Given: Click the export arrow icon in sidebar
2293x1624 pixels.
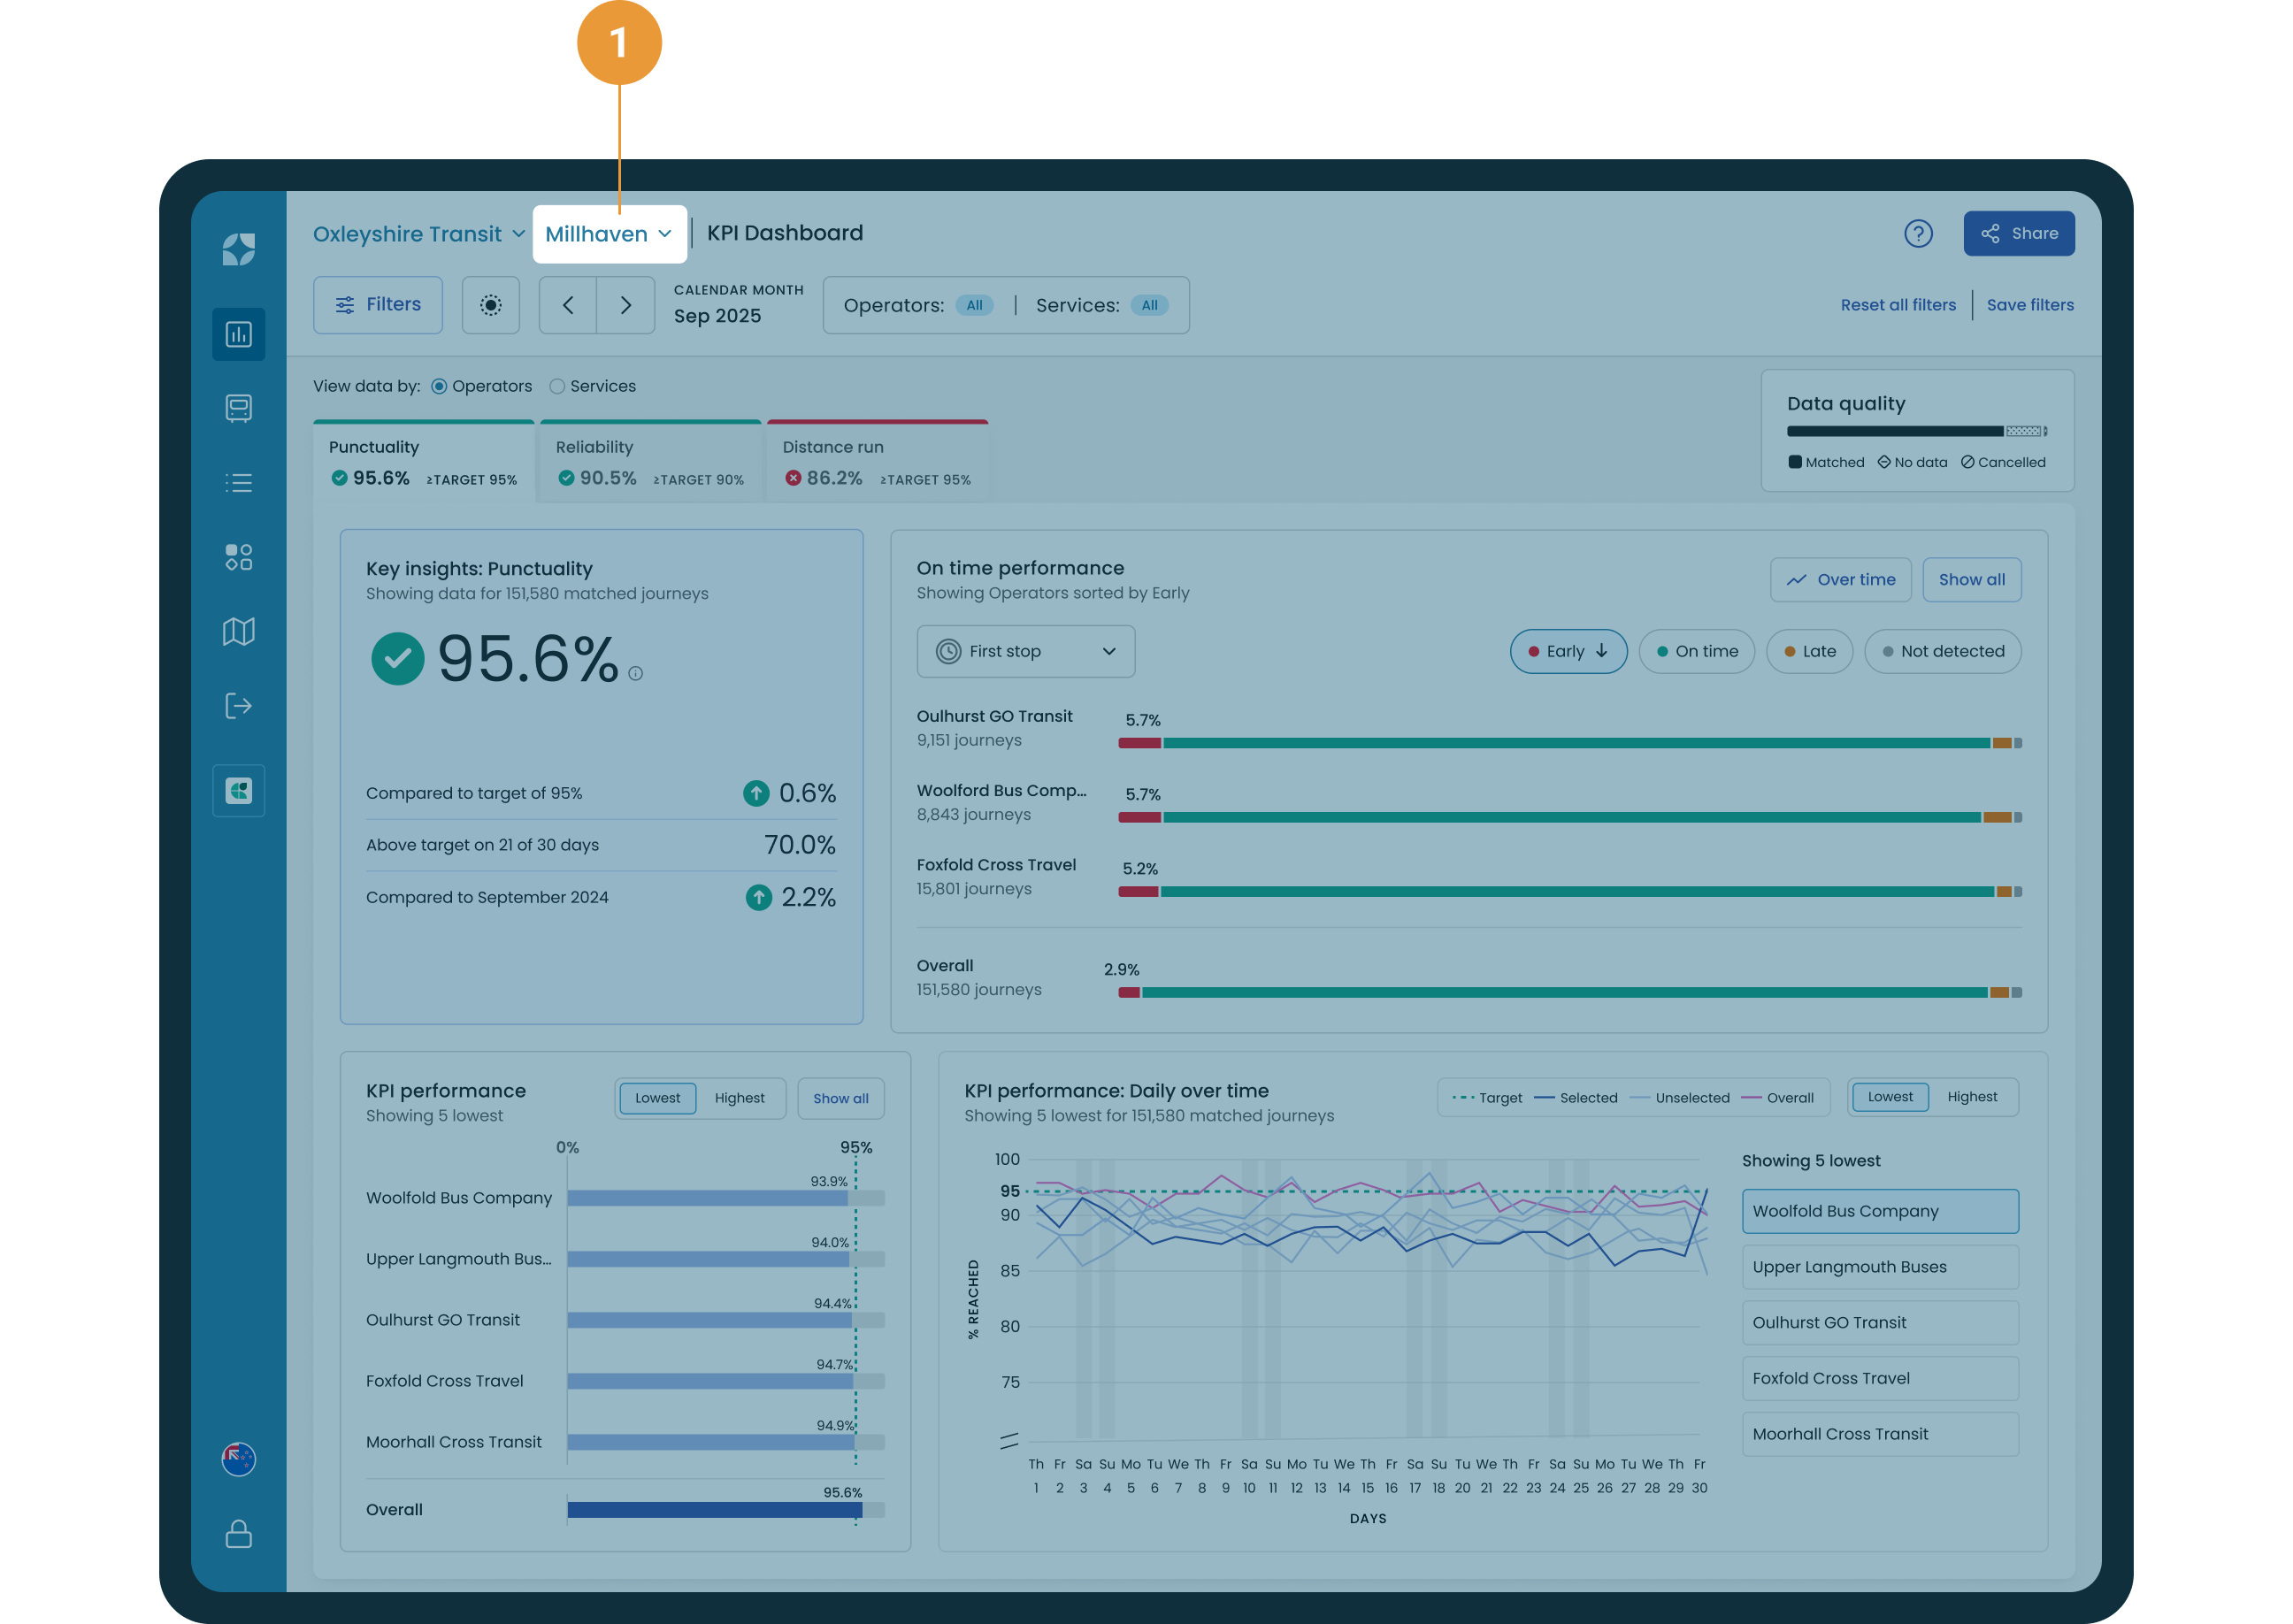Looking at the screenshot, I should click(x=238, y=706).
